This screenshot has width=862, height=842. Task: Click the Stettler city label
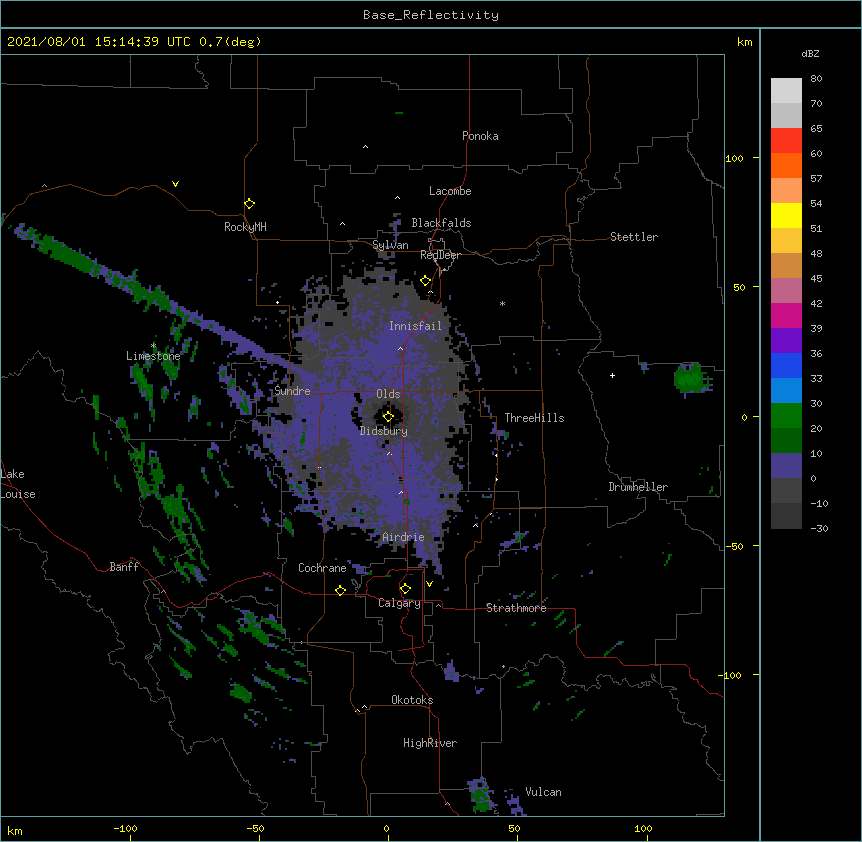click(x=634, y=237)
